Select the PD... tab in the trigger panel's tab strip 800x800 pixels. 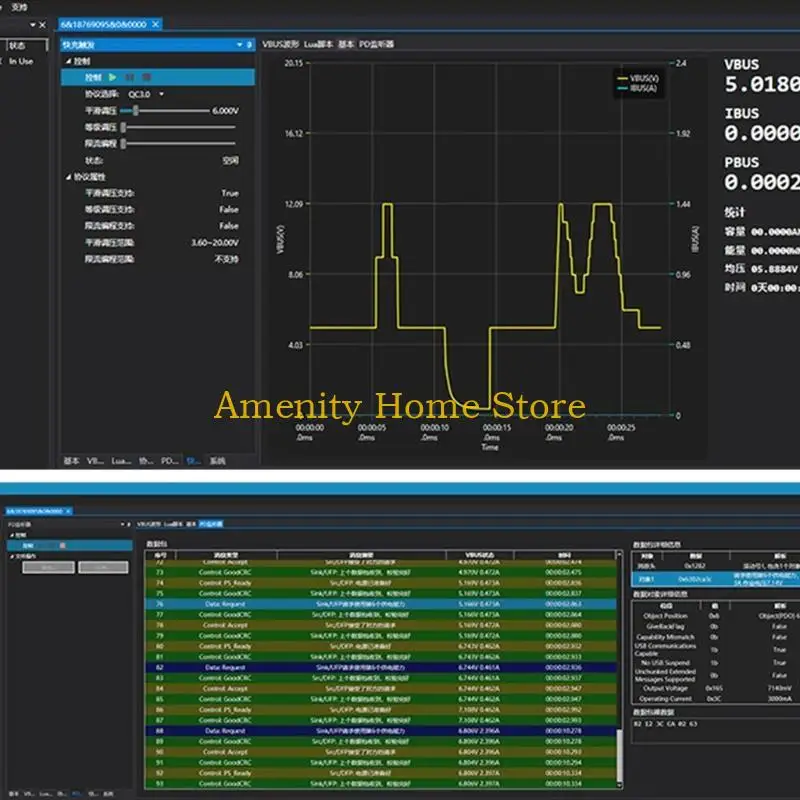[170, 461]
